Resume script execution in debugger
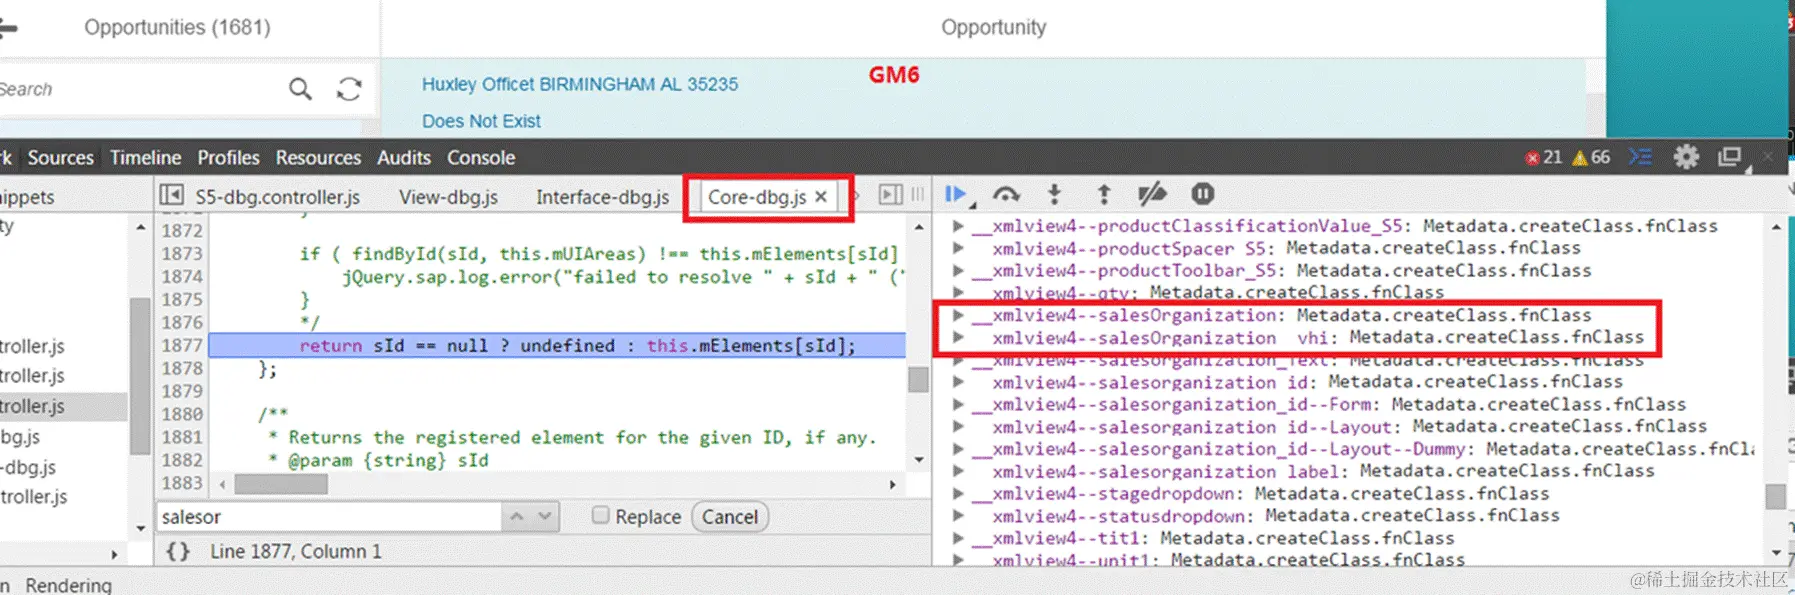The image size is (1795, 595). (x=956, y=194)
